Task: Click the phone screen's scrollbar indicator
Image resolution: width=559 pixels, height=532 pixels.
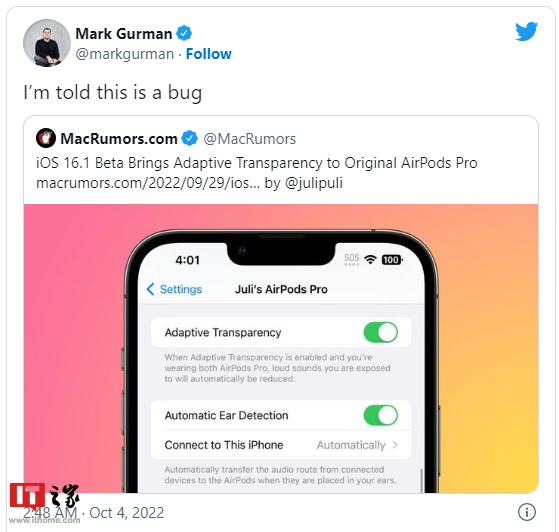Action: pos(421,481)
